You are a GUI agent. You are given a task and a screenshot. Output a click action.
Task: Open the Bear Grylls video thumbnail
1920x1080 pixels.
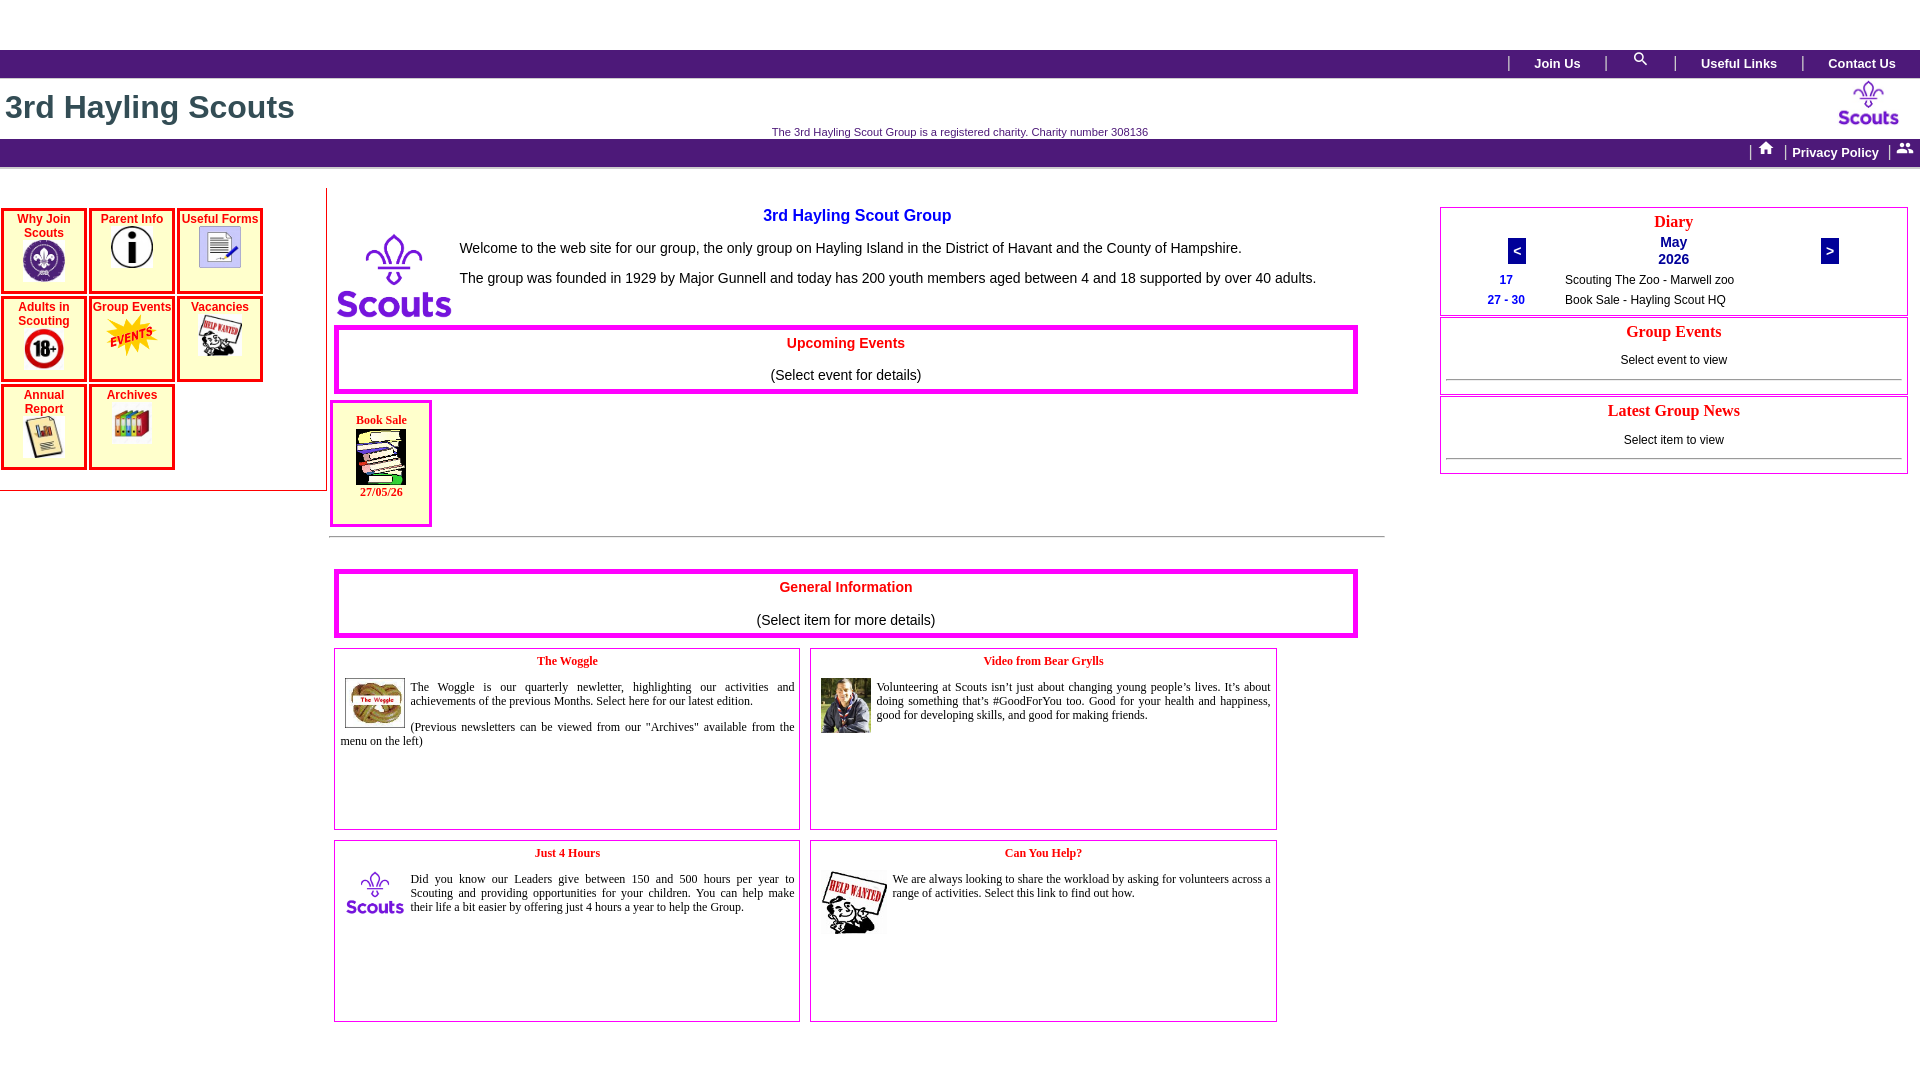(x=846, y=705)
